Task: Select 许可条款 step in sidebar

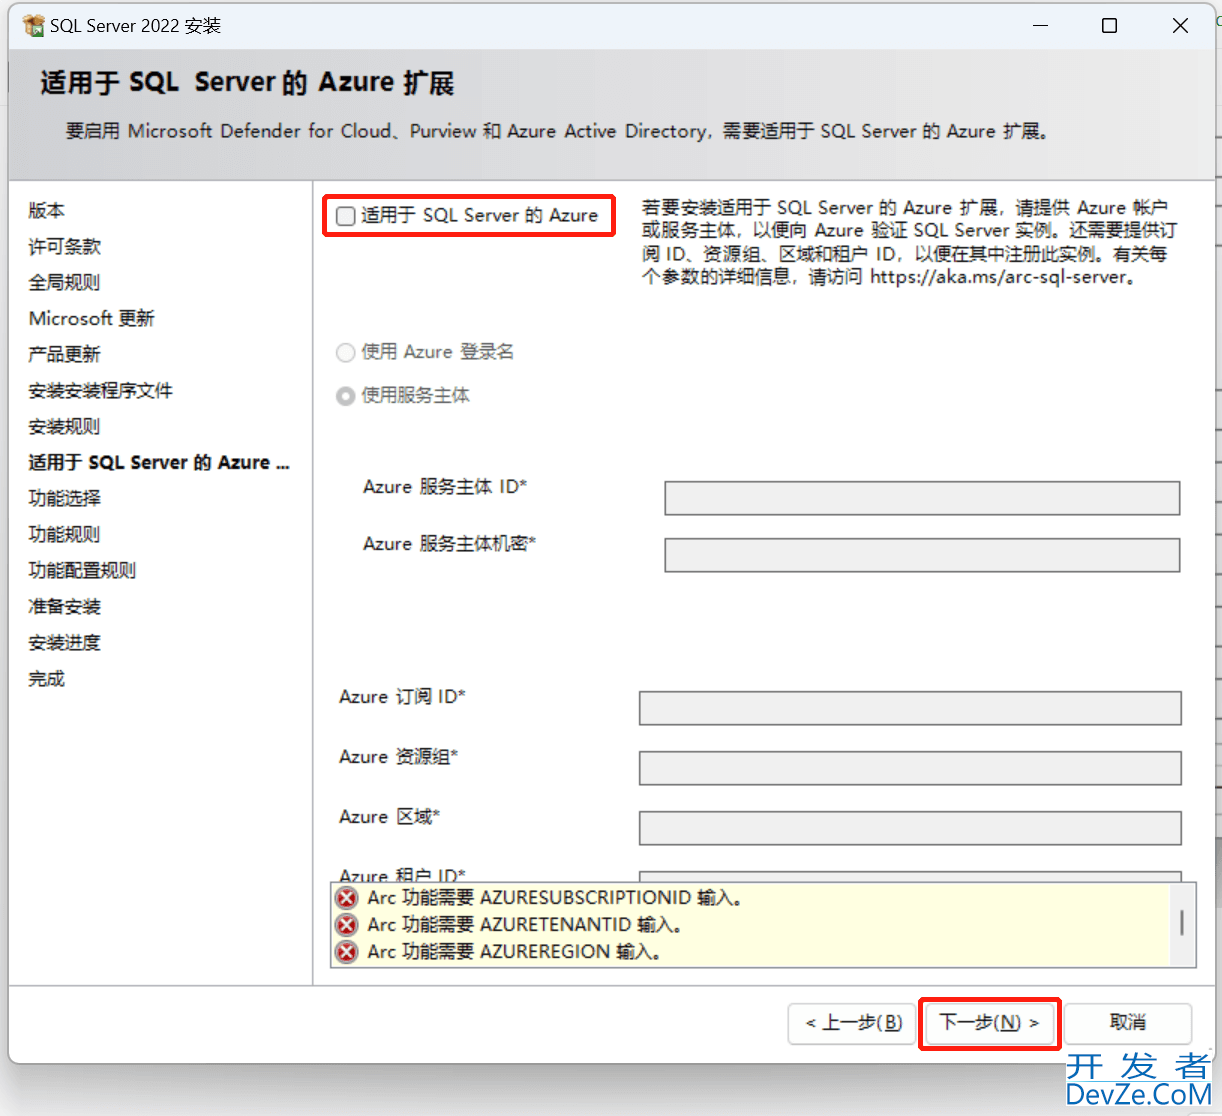Action: click(65, 246)
